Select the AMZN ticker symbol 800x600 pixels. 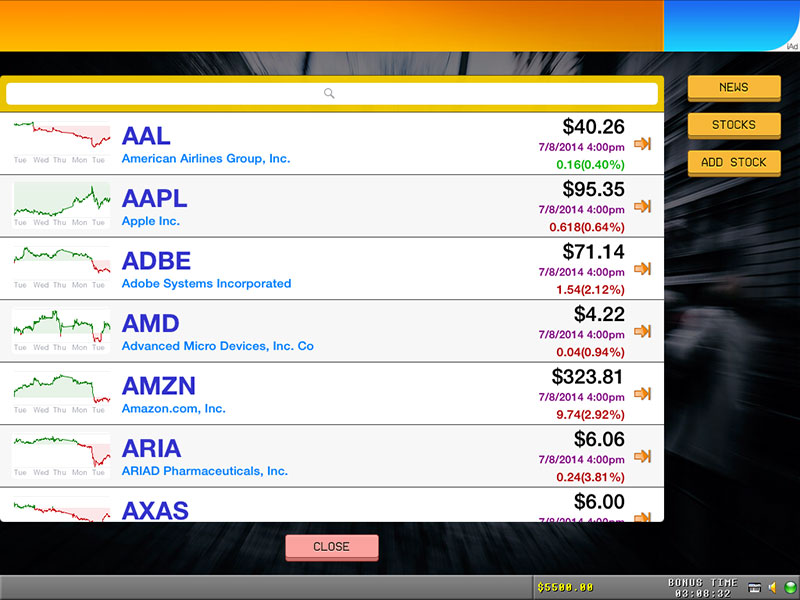(159, 386)
